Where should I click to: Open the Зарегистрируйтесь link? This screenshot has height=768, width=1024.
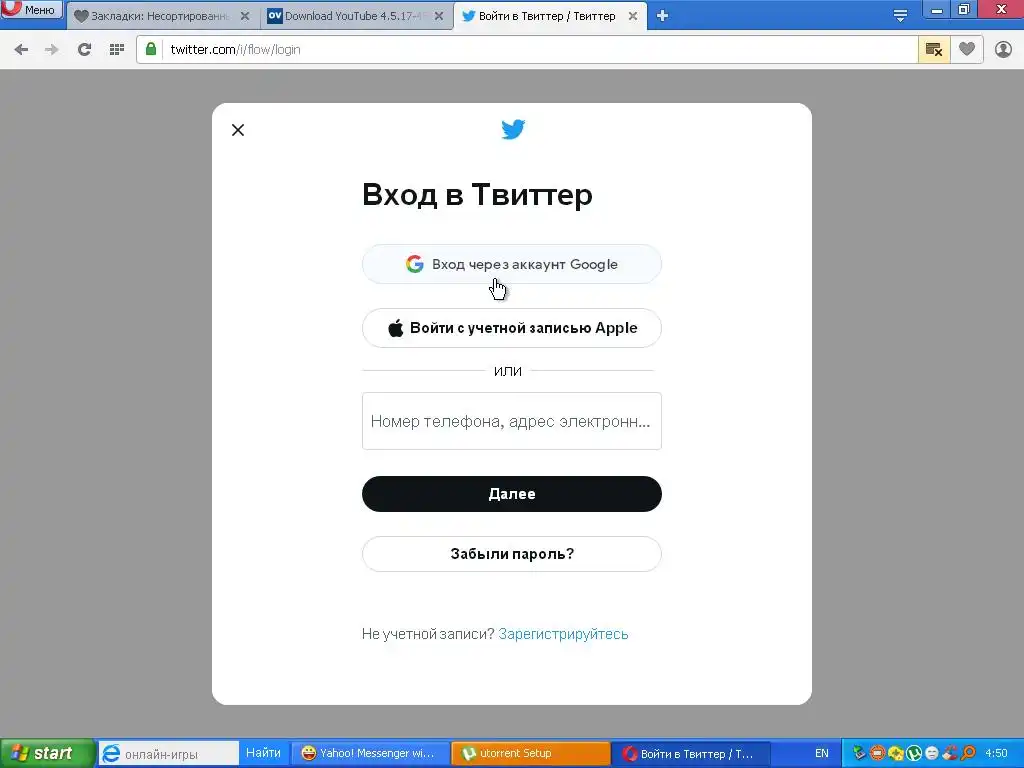[x=563, y=634]
